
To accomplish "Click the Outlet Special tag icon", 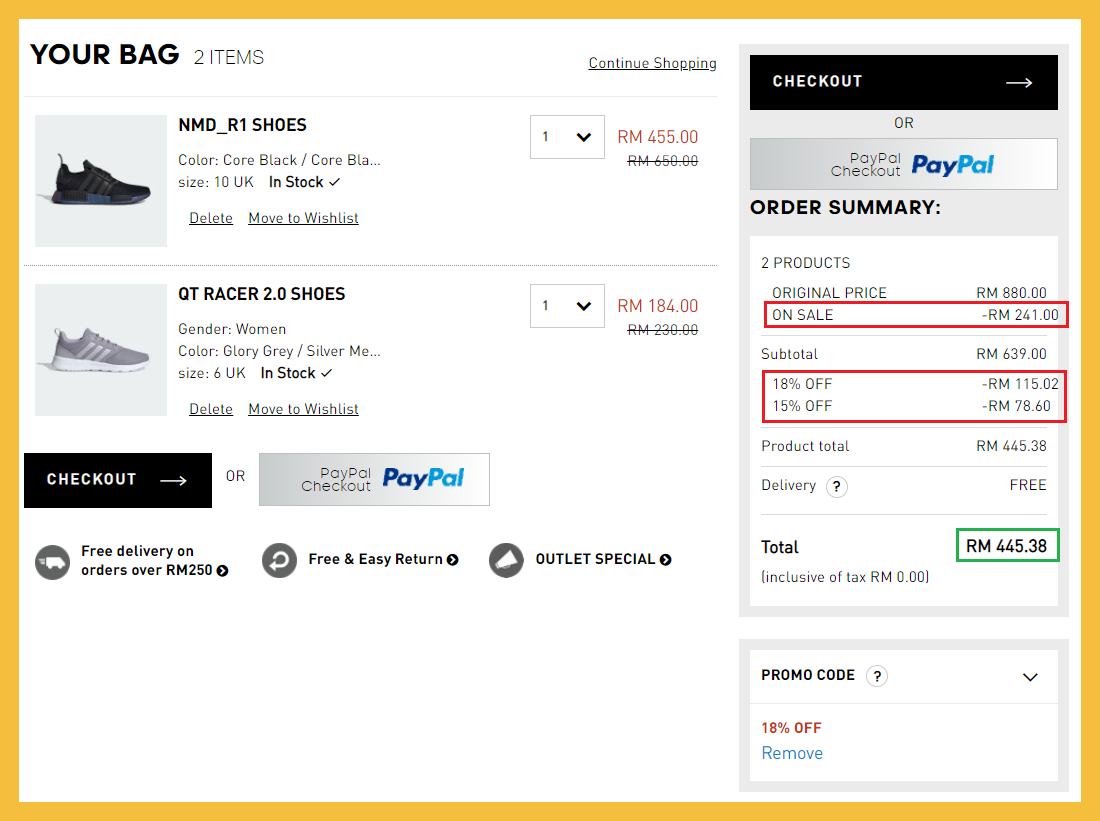I will pyautogui.click(x=507, y=561).
